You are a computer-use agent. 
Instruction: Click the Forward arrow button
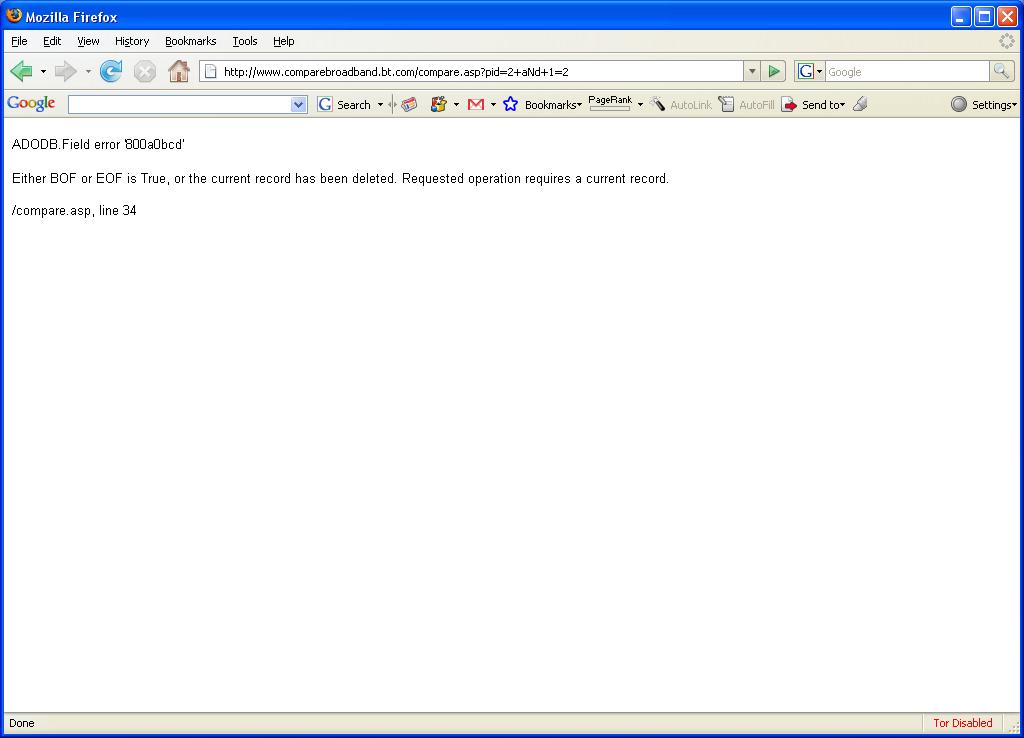pos(65,71)
